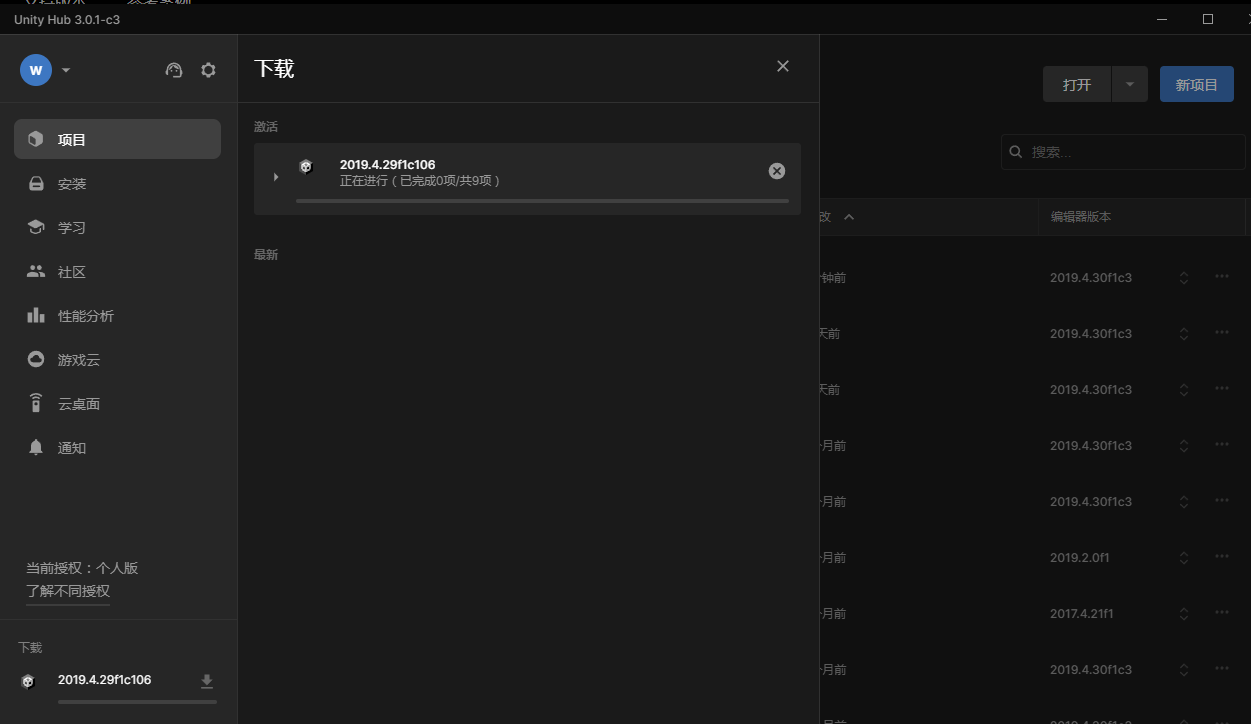The image size is (1251, 724).
Task: Select 安装 in the sidebar
Action: click(x=117, y=183)
